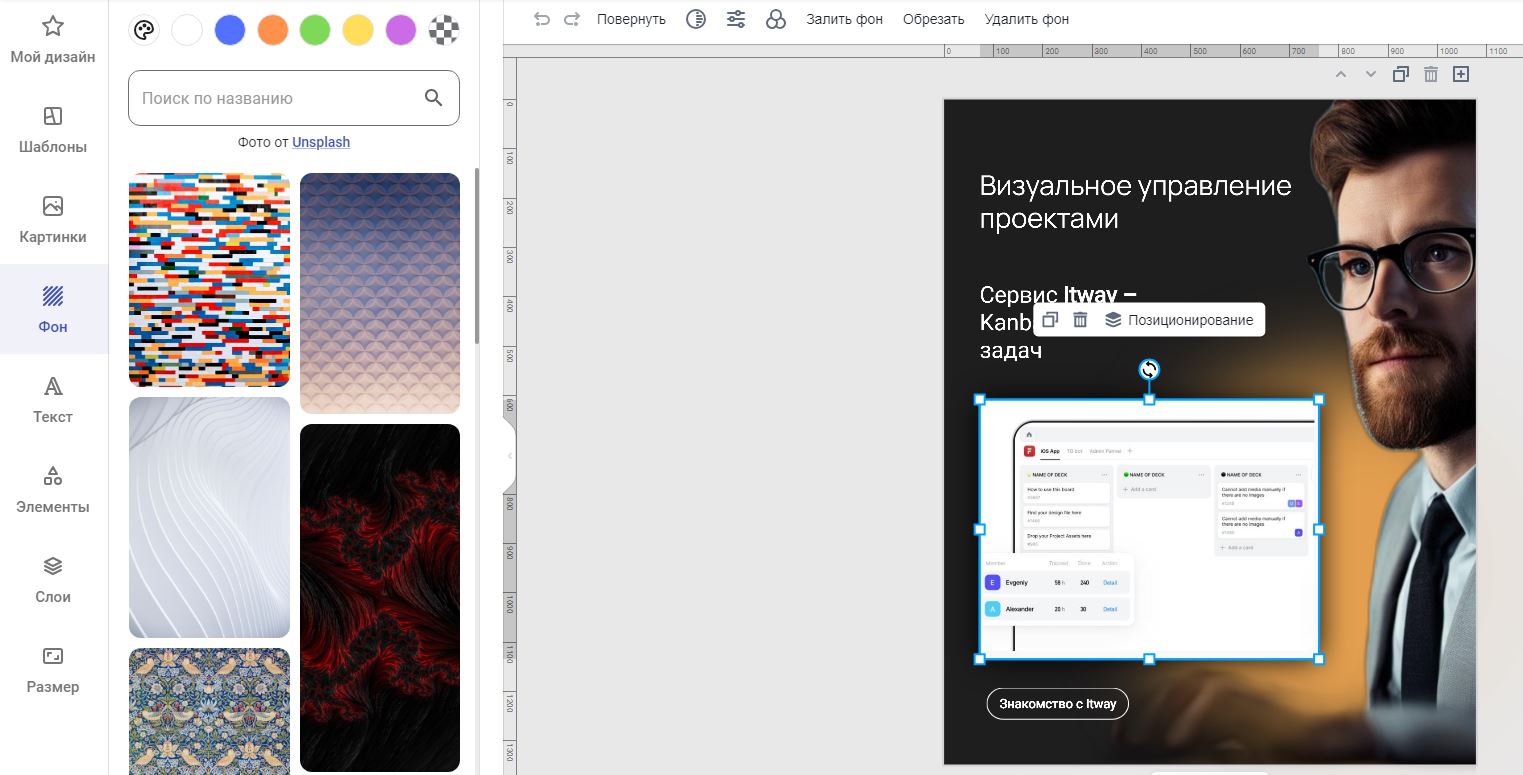1523x775 pixels.
Task: Pick the red-black fractal background
Action: point(380,598)
